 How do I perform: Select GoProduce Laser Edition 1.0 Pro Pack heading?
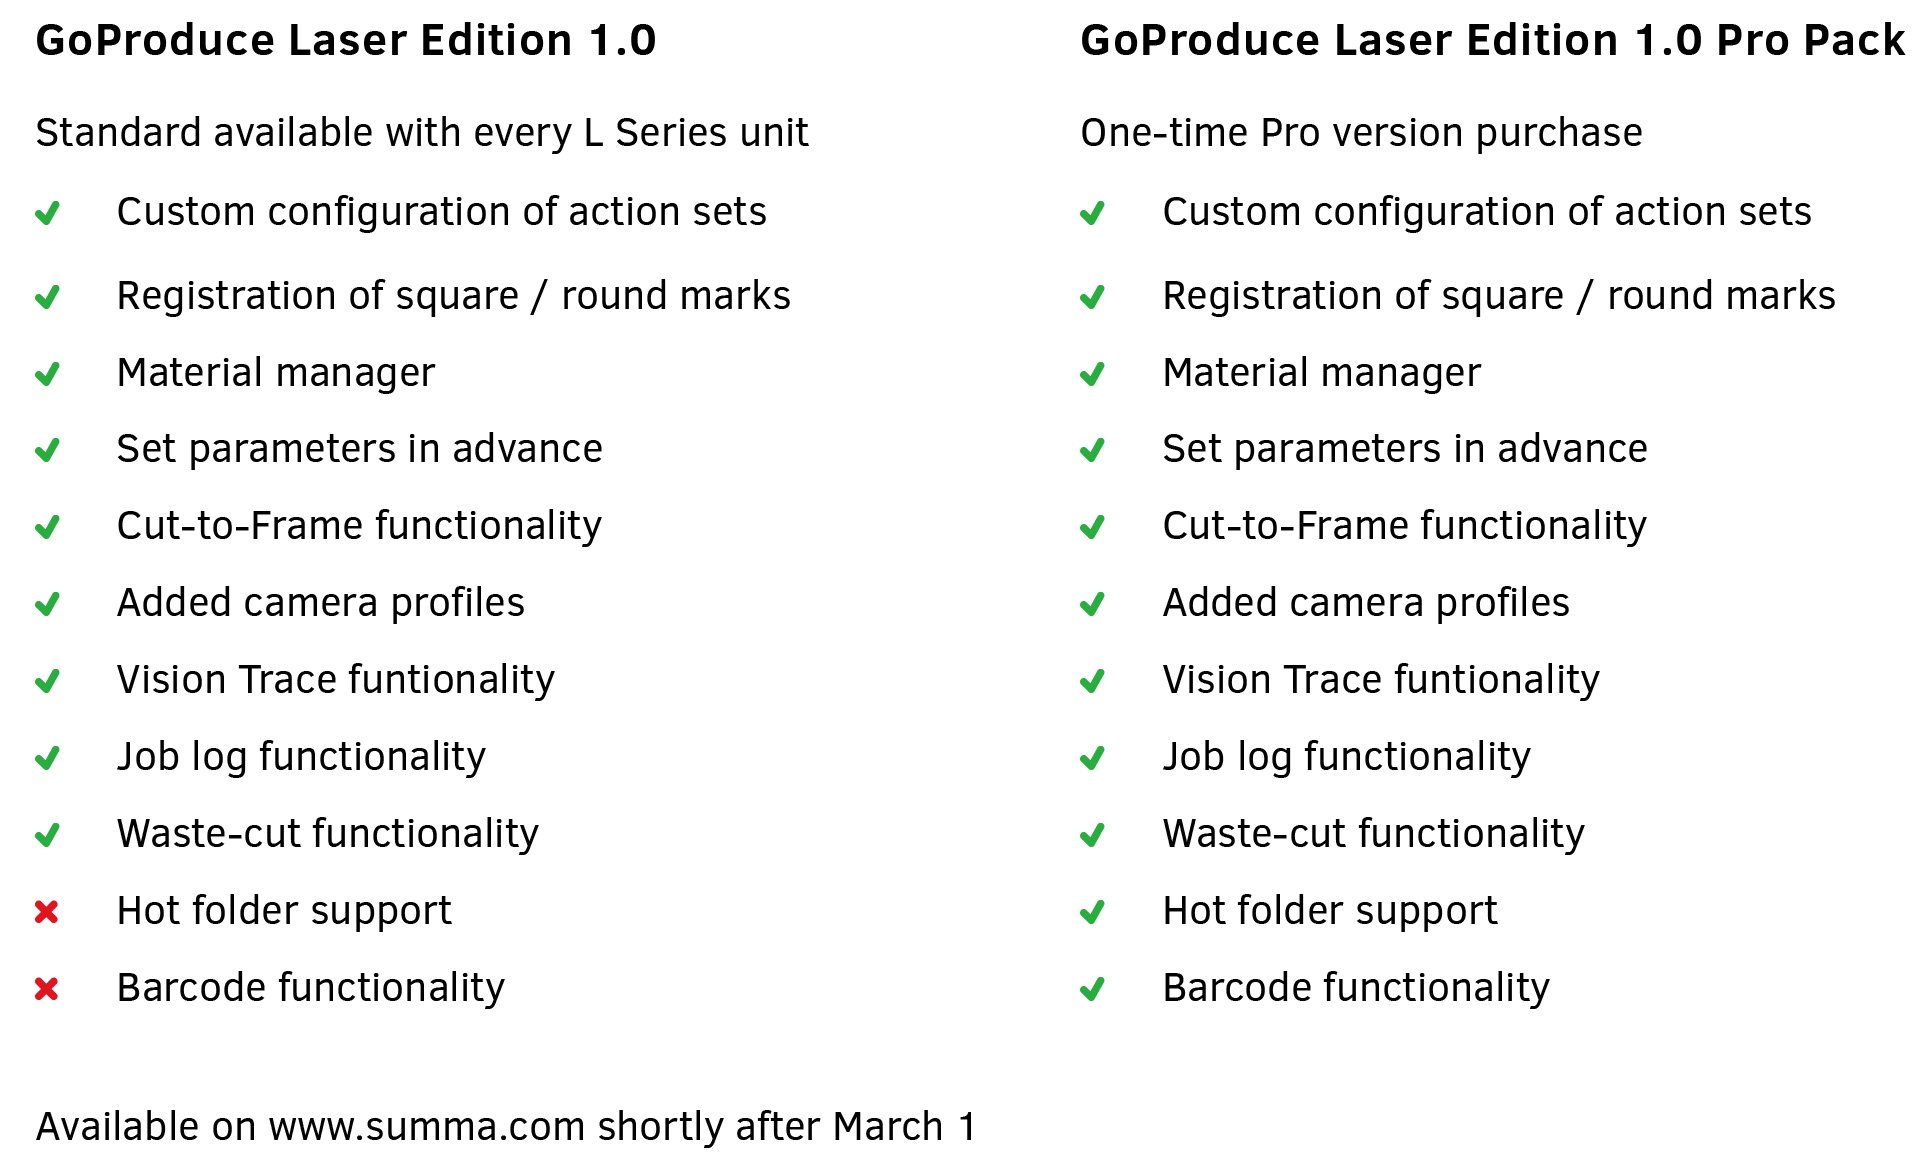click(x=1493, y=41)
